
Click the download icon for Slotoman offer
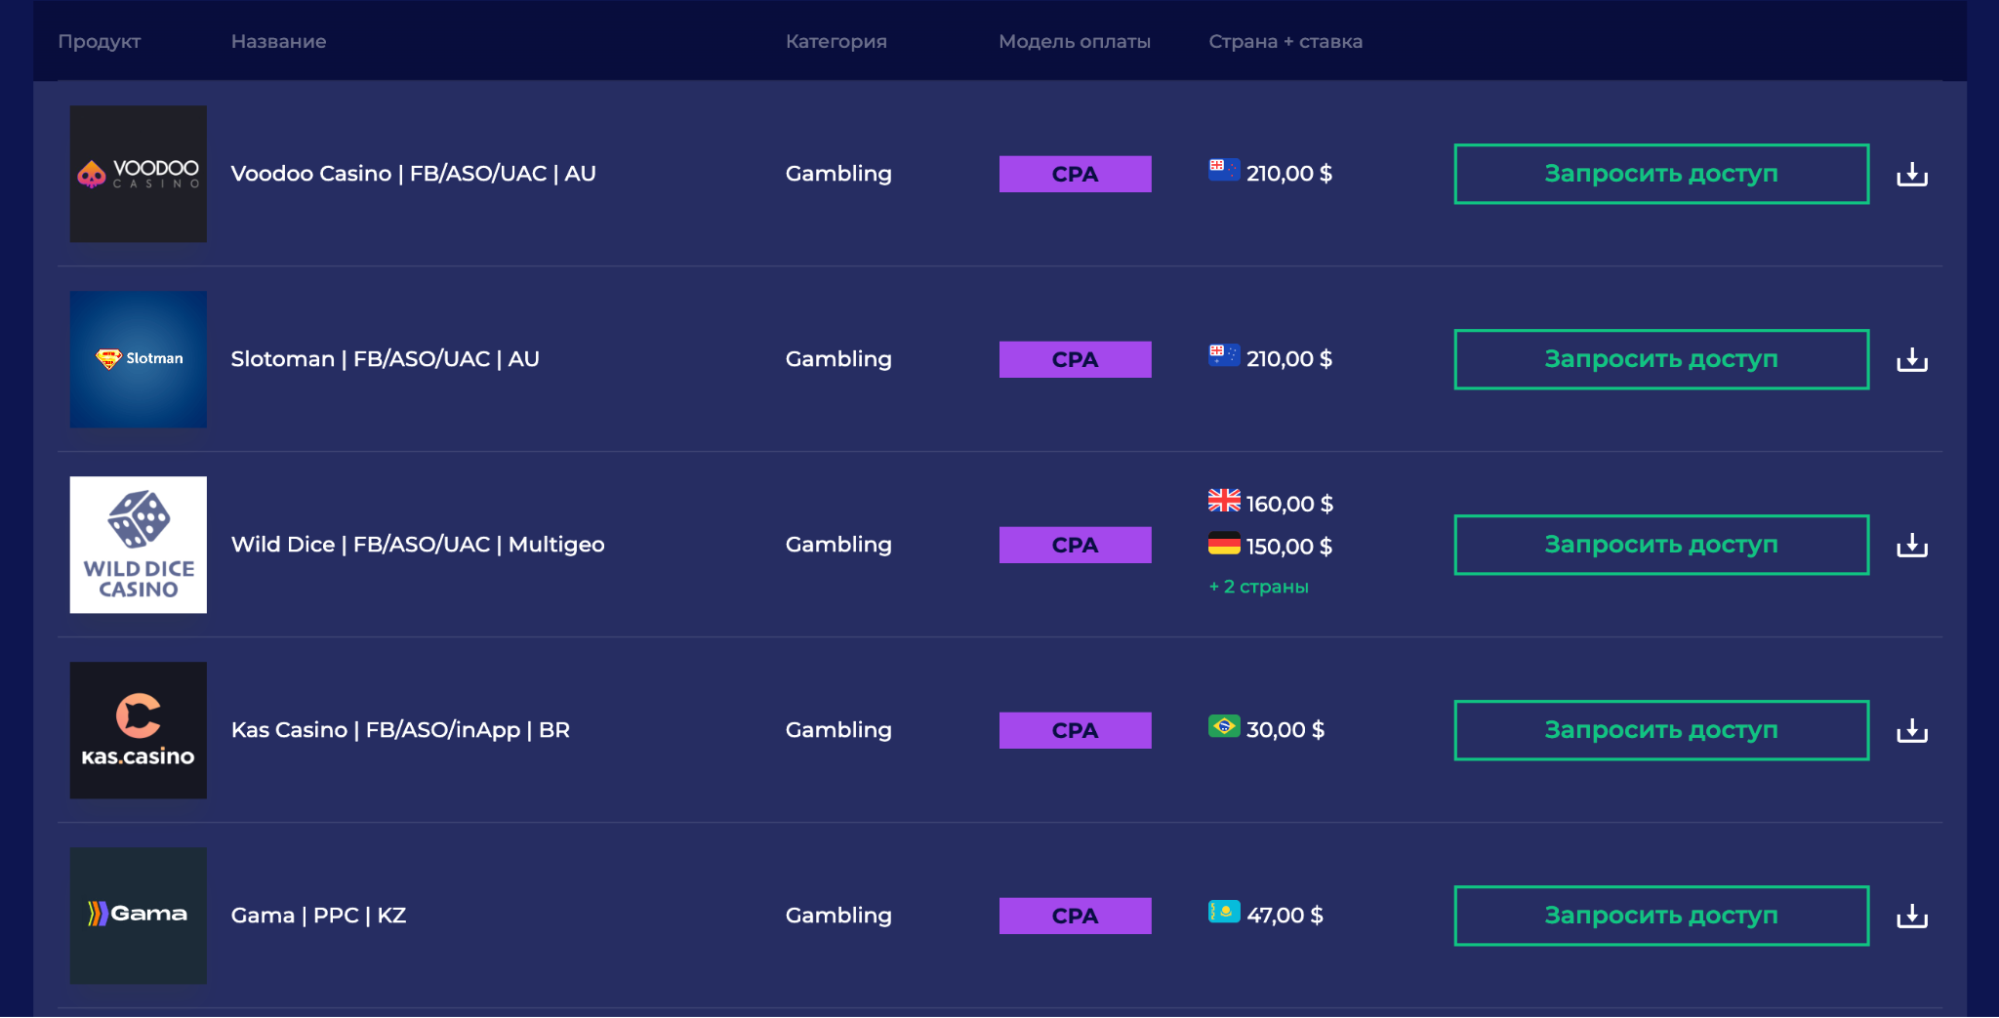1911,359
